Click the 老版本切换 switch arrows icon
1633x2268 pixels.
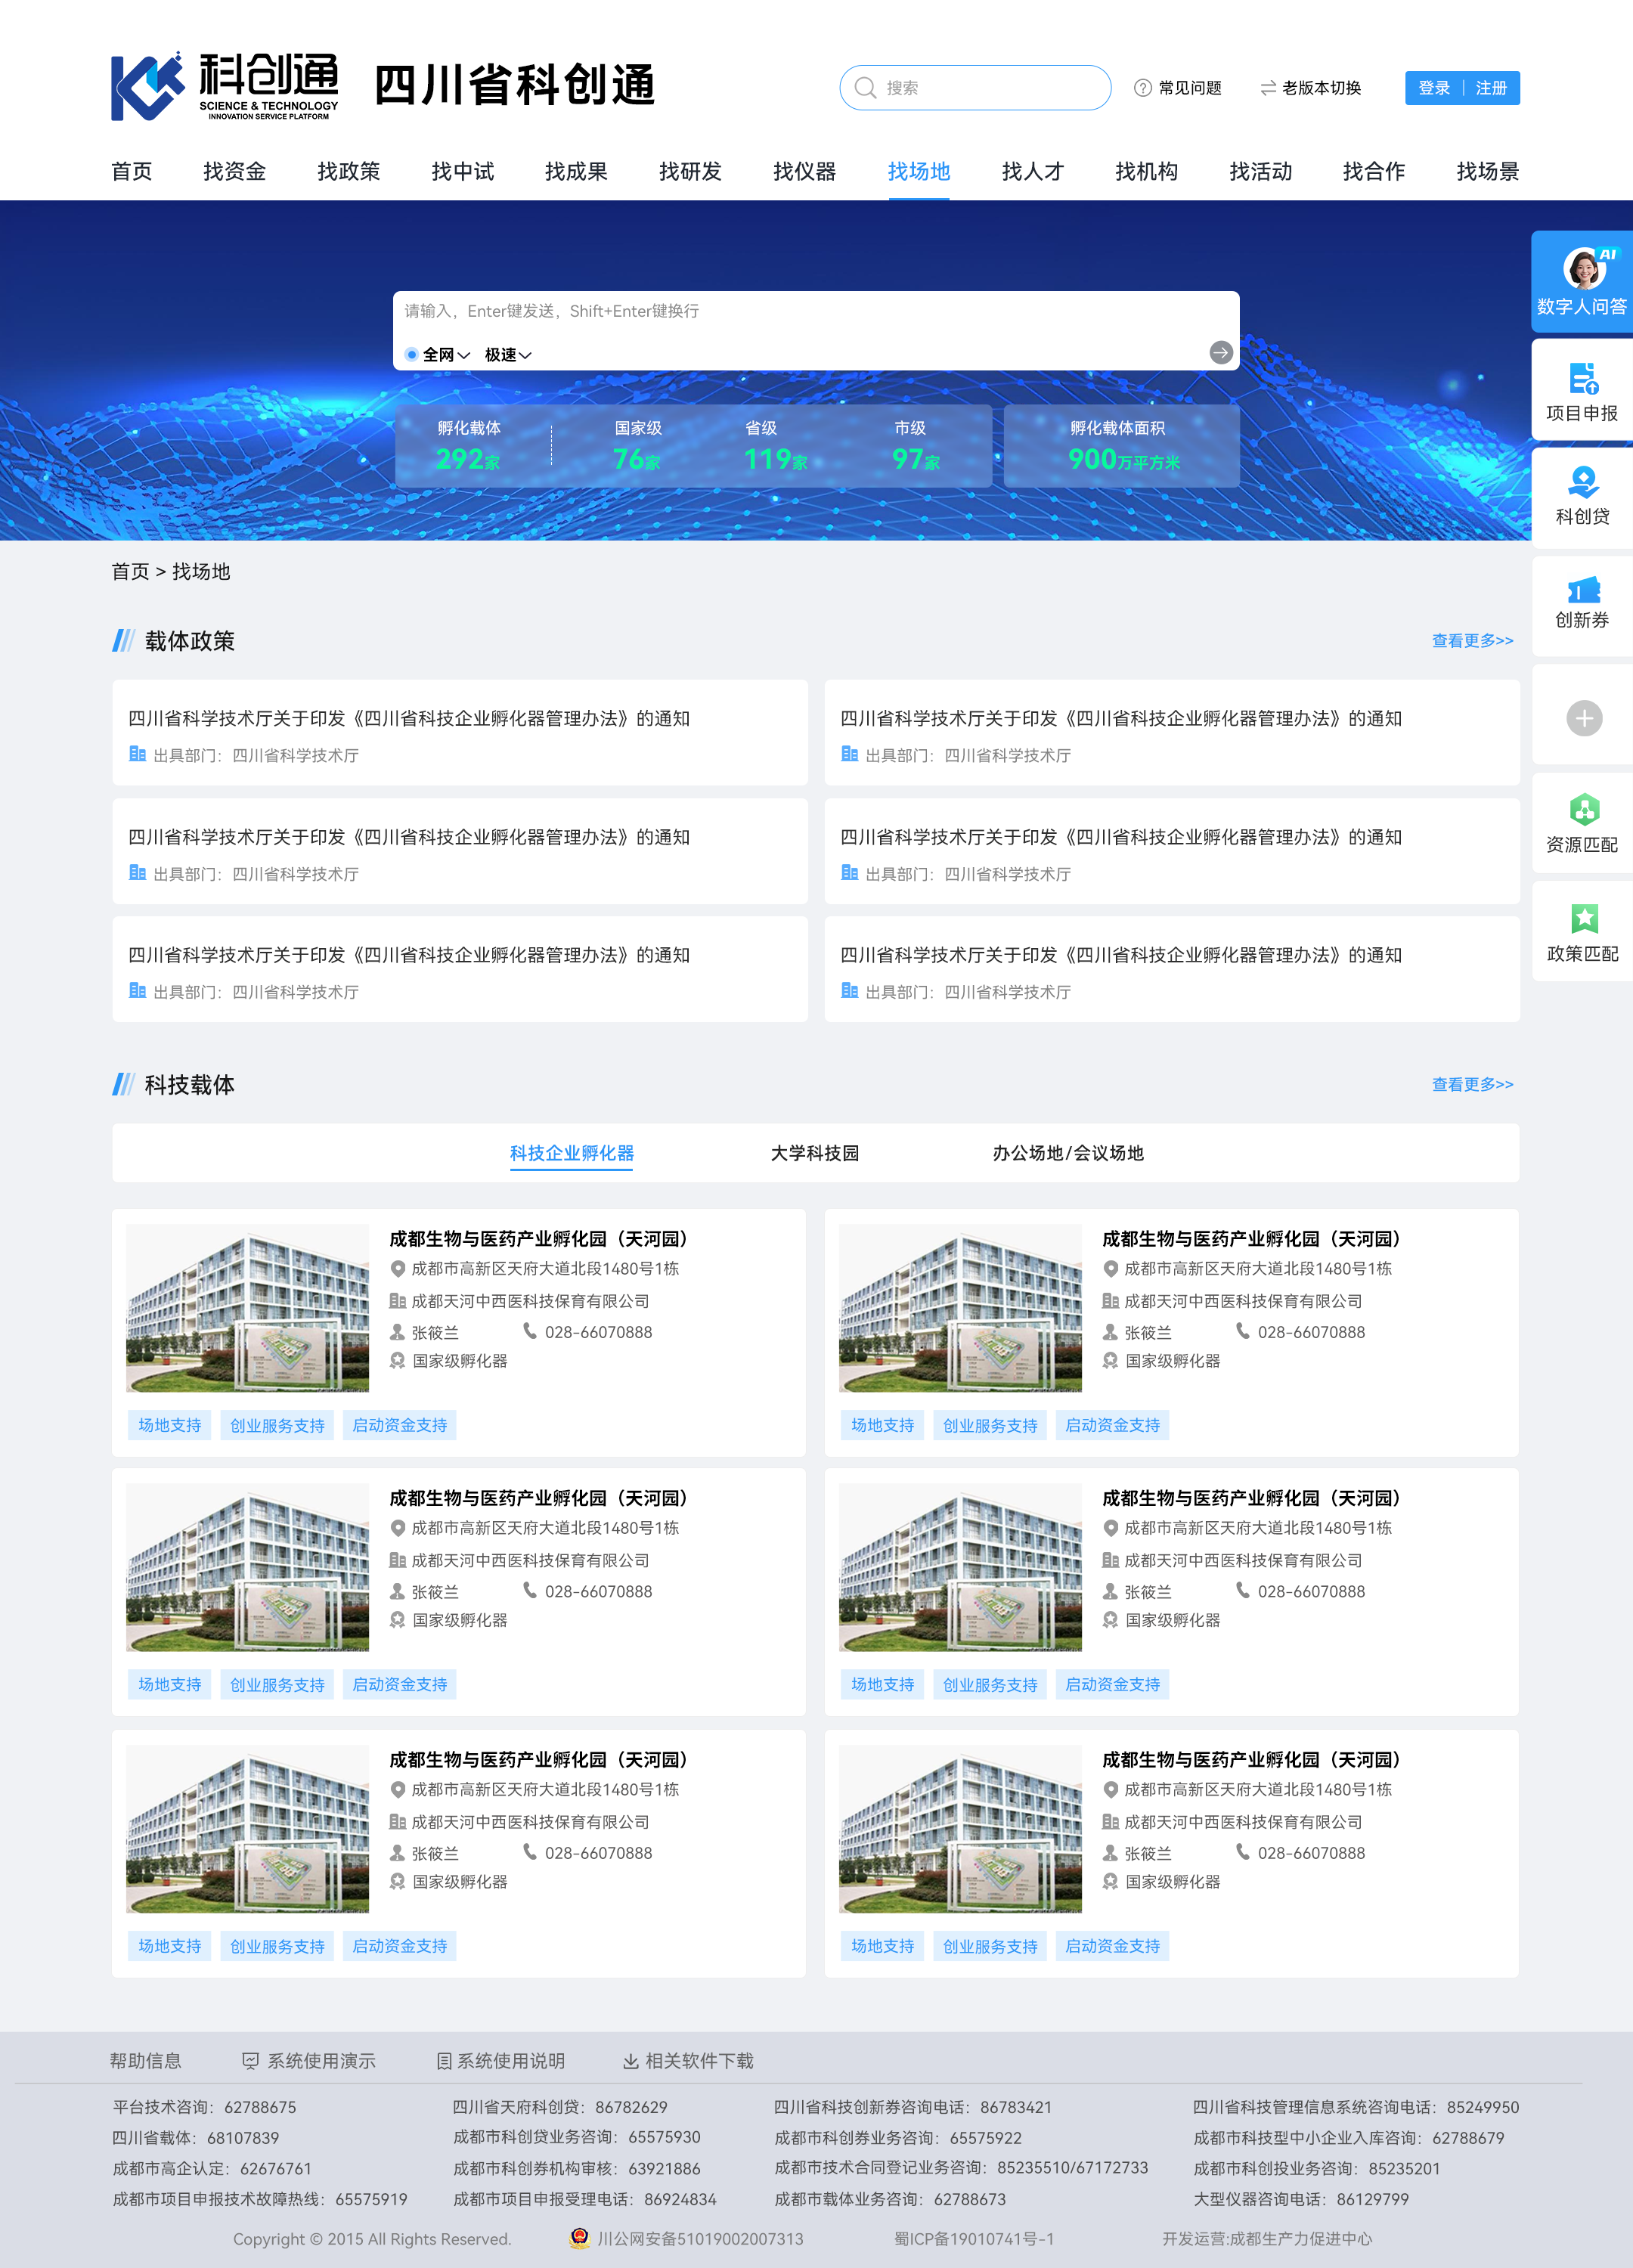(x=1268, y=88)
